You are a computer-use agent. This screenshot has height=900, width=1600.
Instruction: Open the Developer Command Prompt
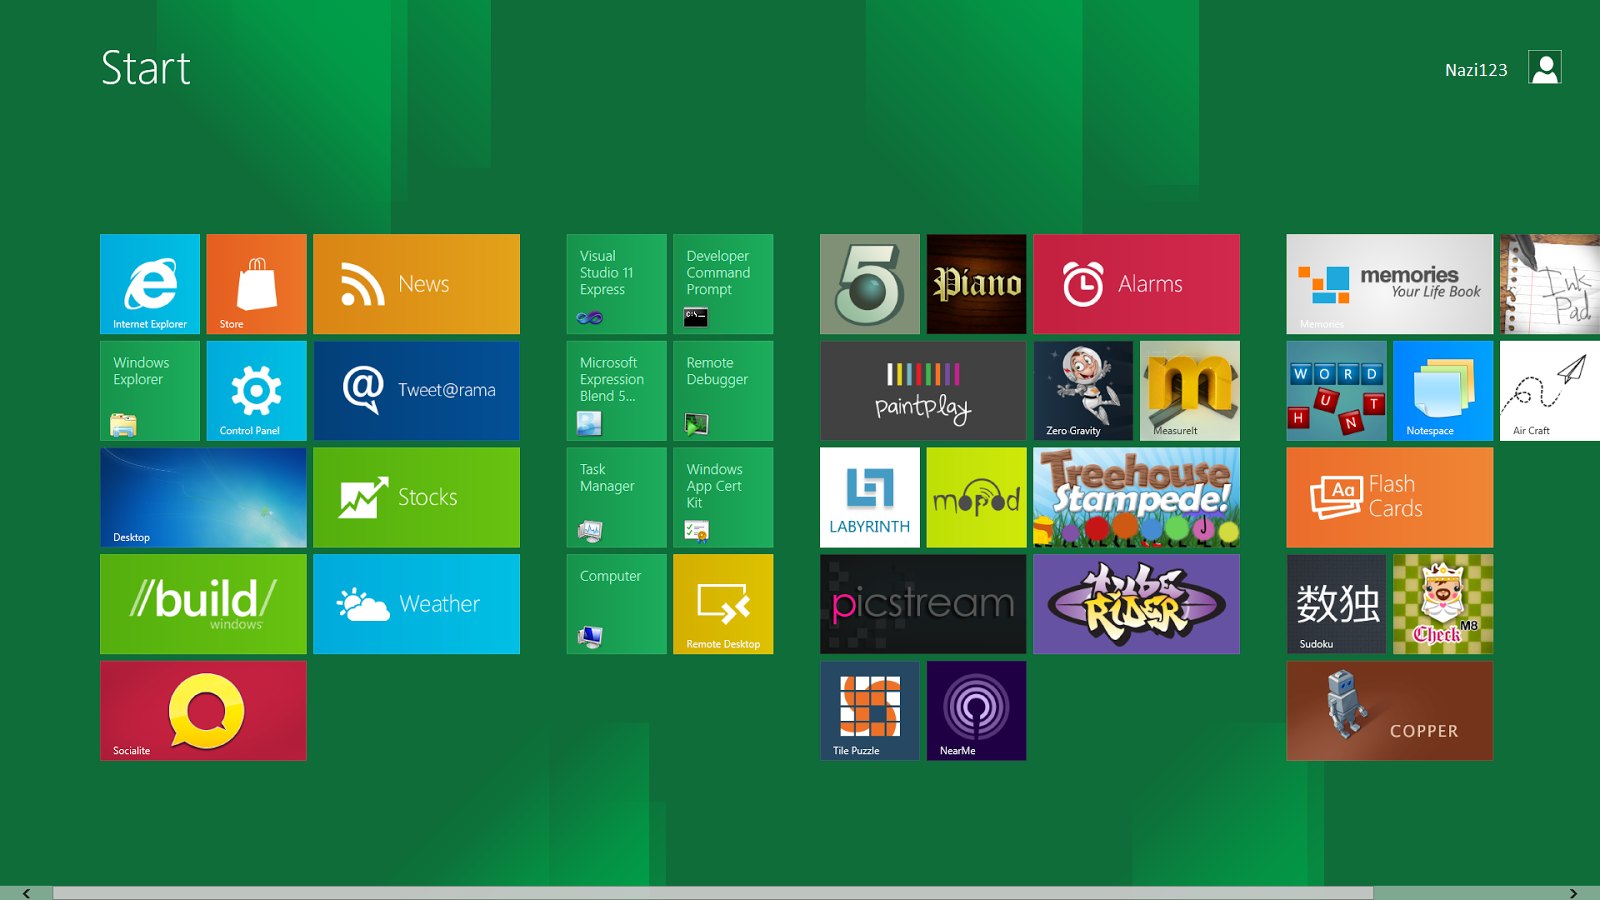coord(723,283)
